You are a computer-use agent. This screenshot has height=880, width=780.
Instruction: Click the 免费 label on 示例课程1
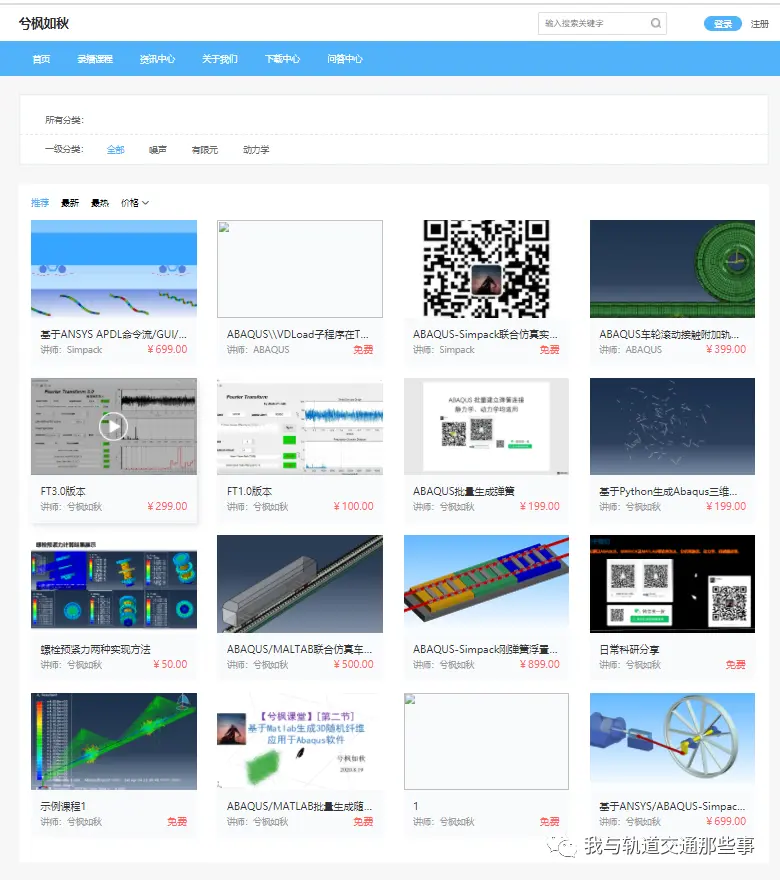point(177,822)
